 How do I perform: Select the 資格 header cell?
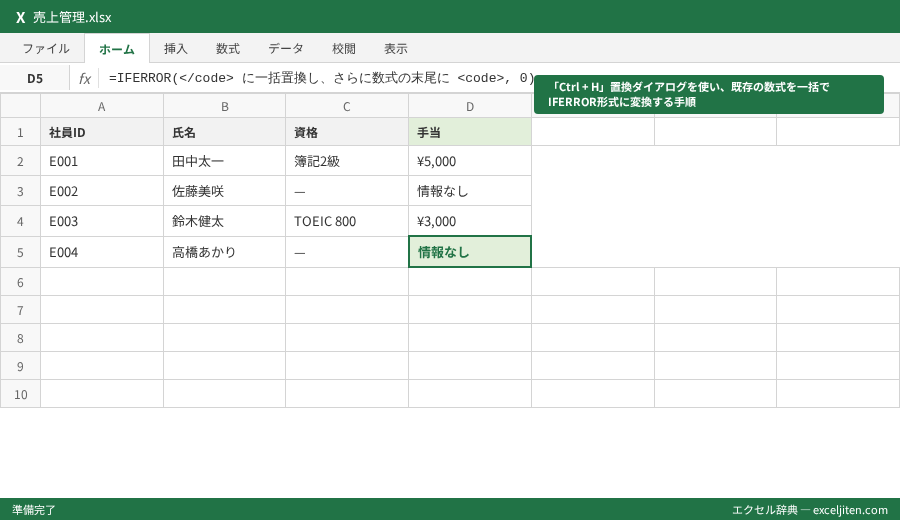pyautogui.click(x=347, y=132)
